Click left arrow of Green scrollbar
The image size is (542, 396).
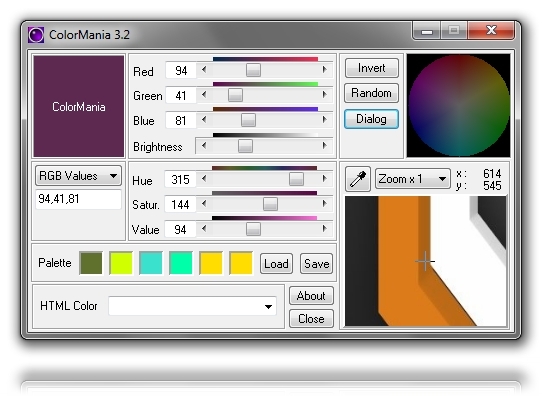tap(204, 95)
